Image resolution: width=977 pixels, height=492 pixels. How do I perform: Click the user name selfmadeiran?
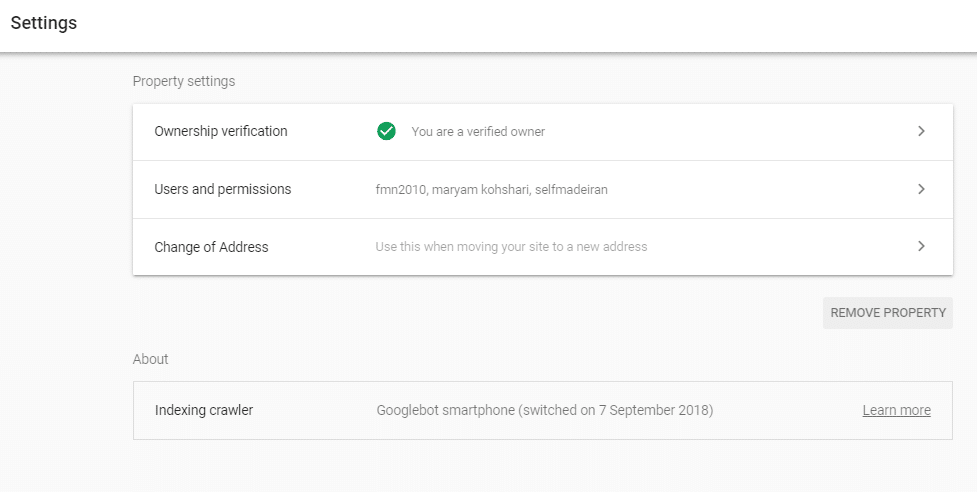click(570, 189)
